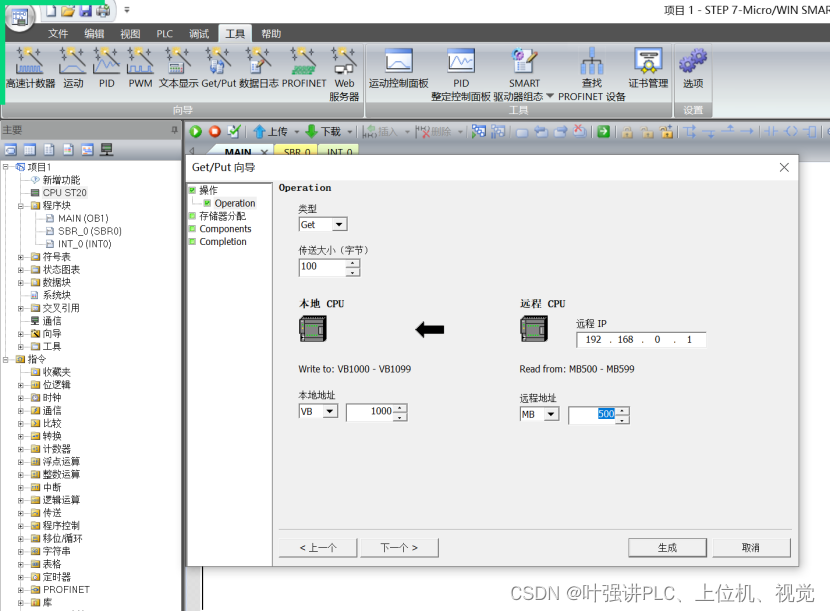Open the high-speed counter wizard (高速计数器)
This screenshot has height=612, width=830.
click(30, 67)
